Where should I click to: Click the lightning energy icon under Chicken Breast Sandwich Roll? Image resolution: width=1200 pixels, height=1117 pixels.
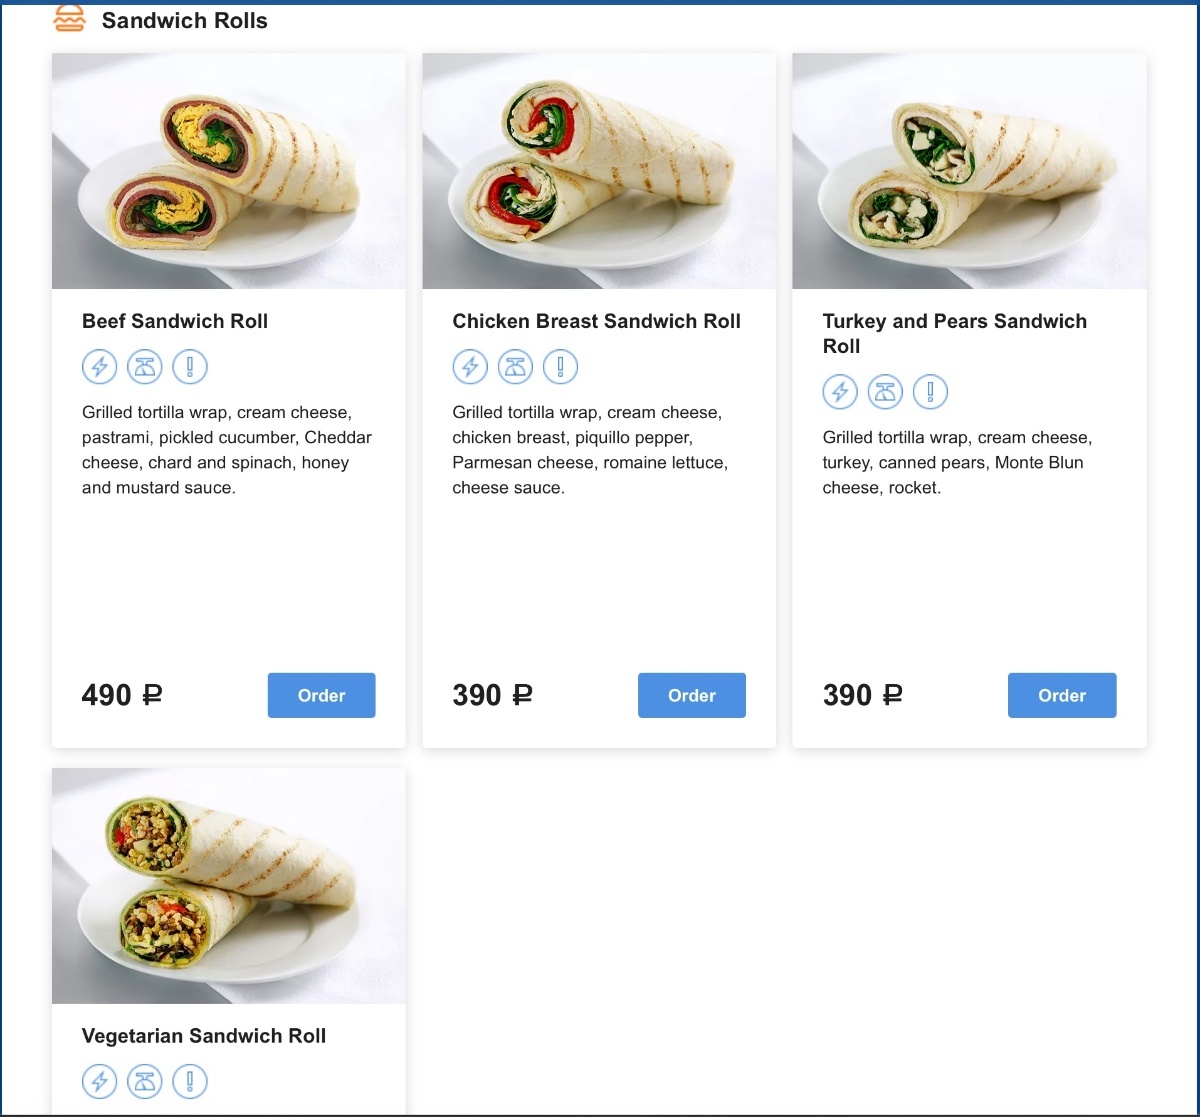tap(470, 367)
